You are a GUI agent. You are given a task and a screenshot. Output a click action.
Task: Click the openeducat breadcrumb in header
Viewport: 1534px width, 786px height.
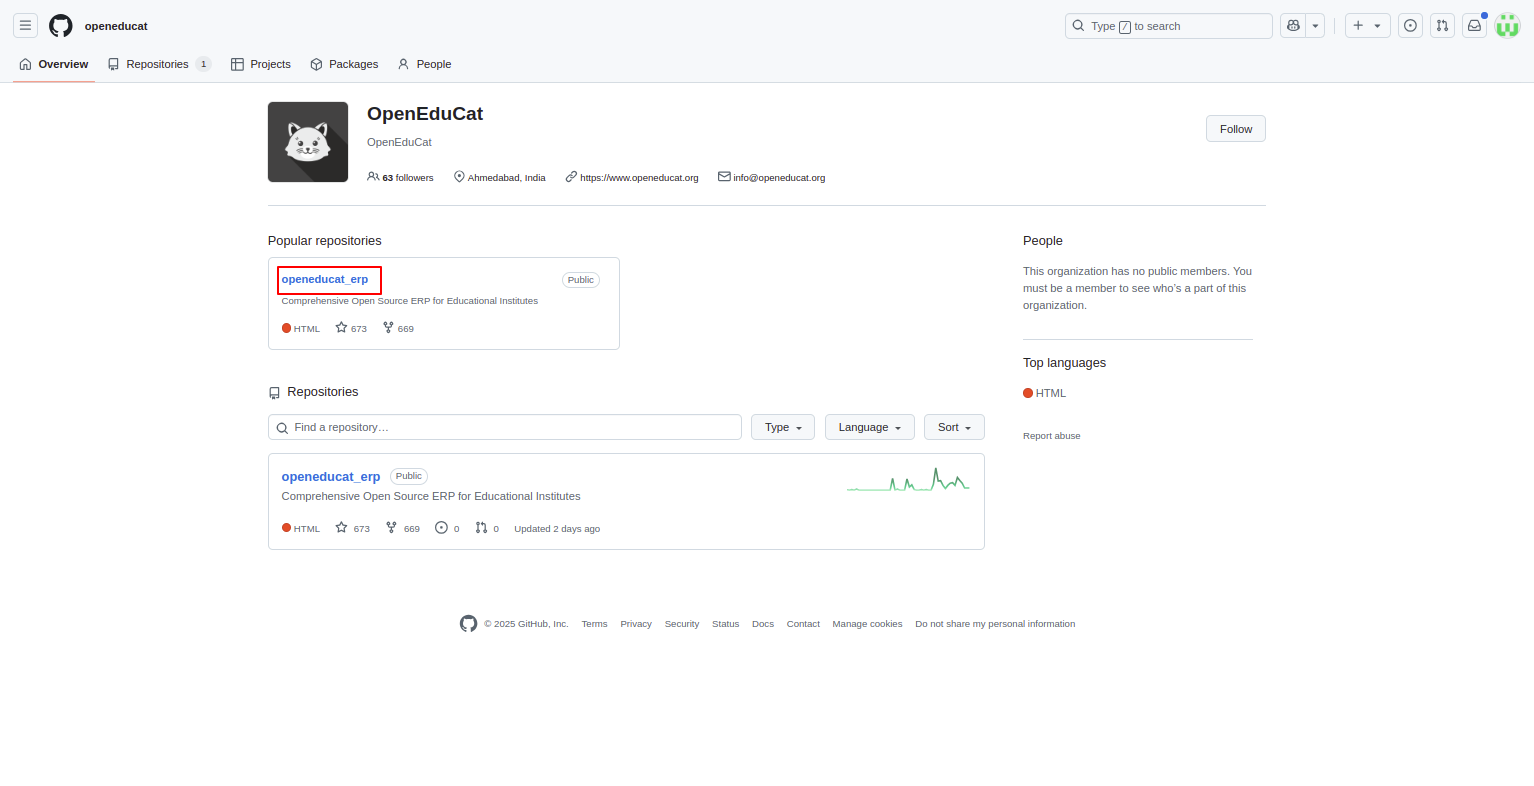[x=116, y=26]
